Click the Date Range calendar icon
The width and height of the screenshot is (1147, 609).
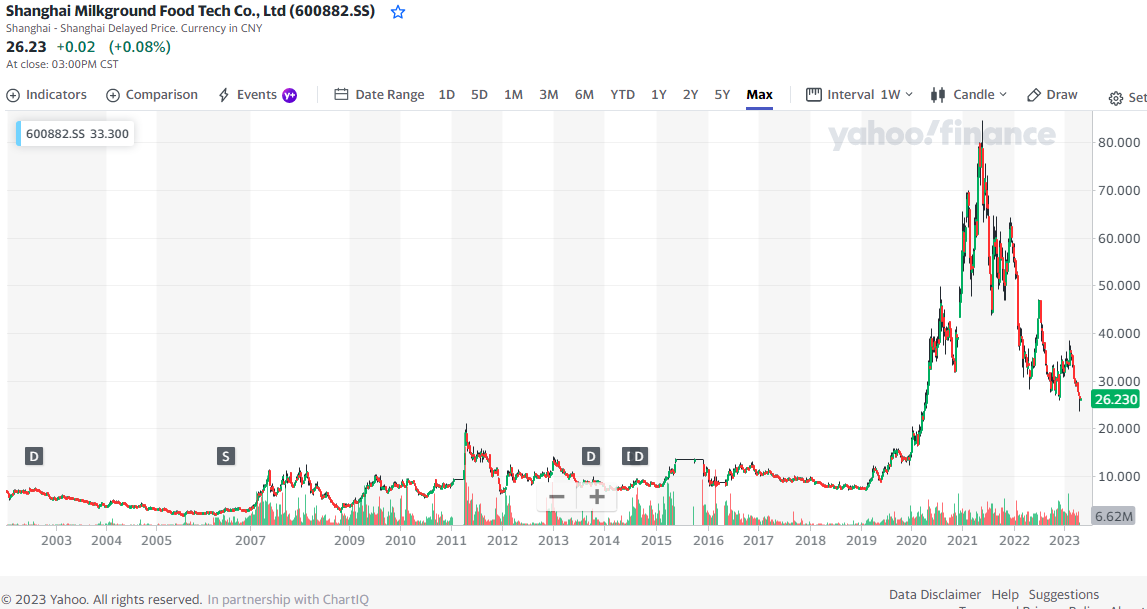tap(341, 94)
